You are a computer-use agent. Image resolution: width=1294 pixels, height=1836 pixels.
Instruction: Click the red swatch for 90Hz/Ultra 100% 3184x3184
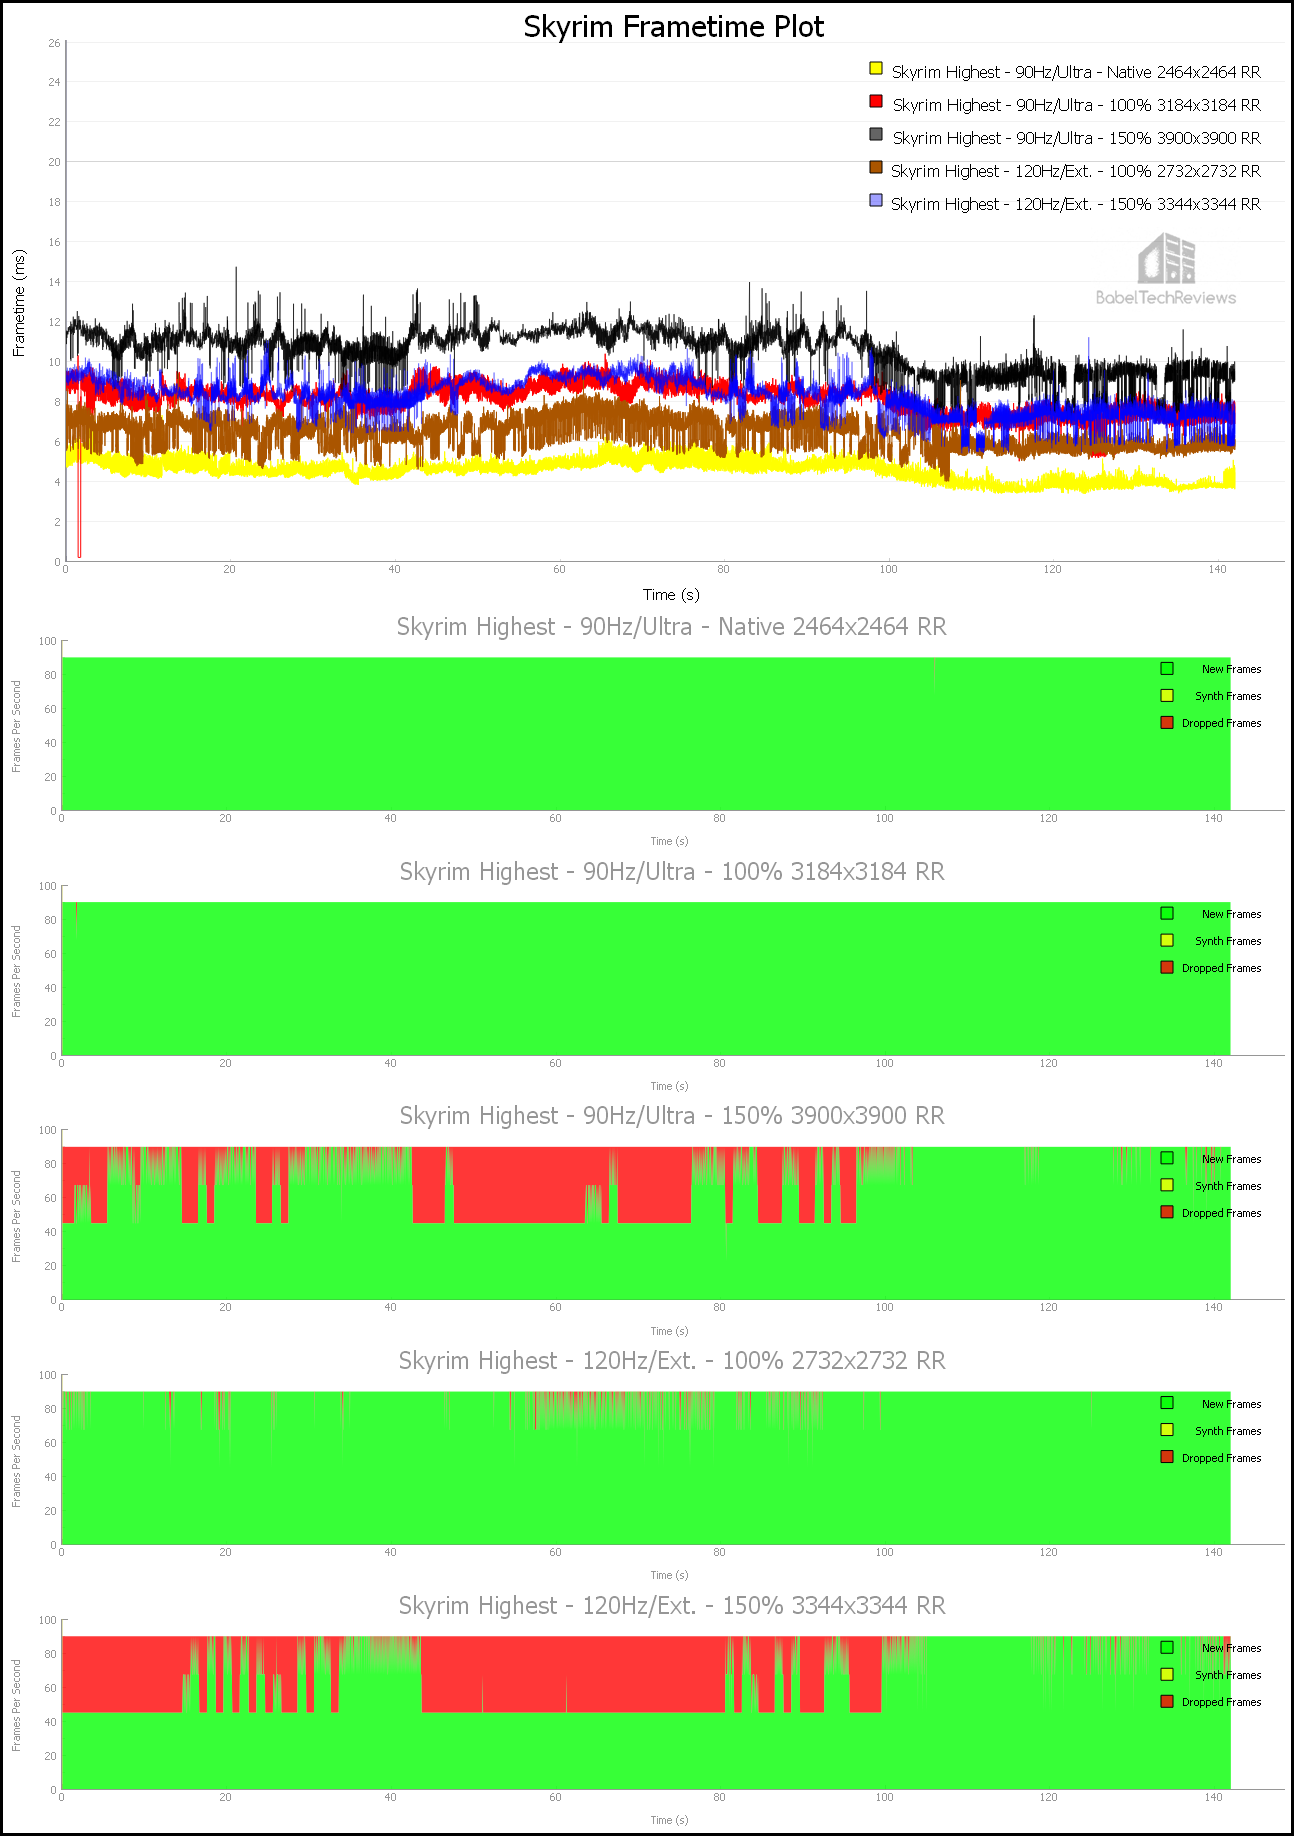876,101
